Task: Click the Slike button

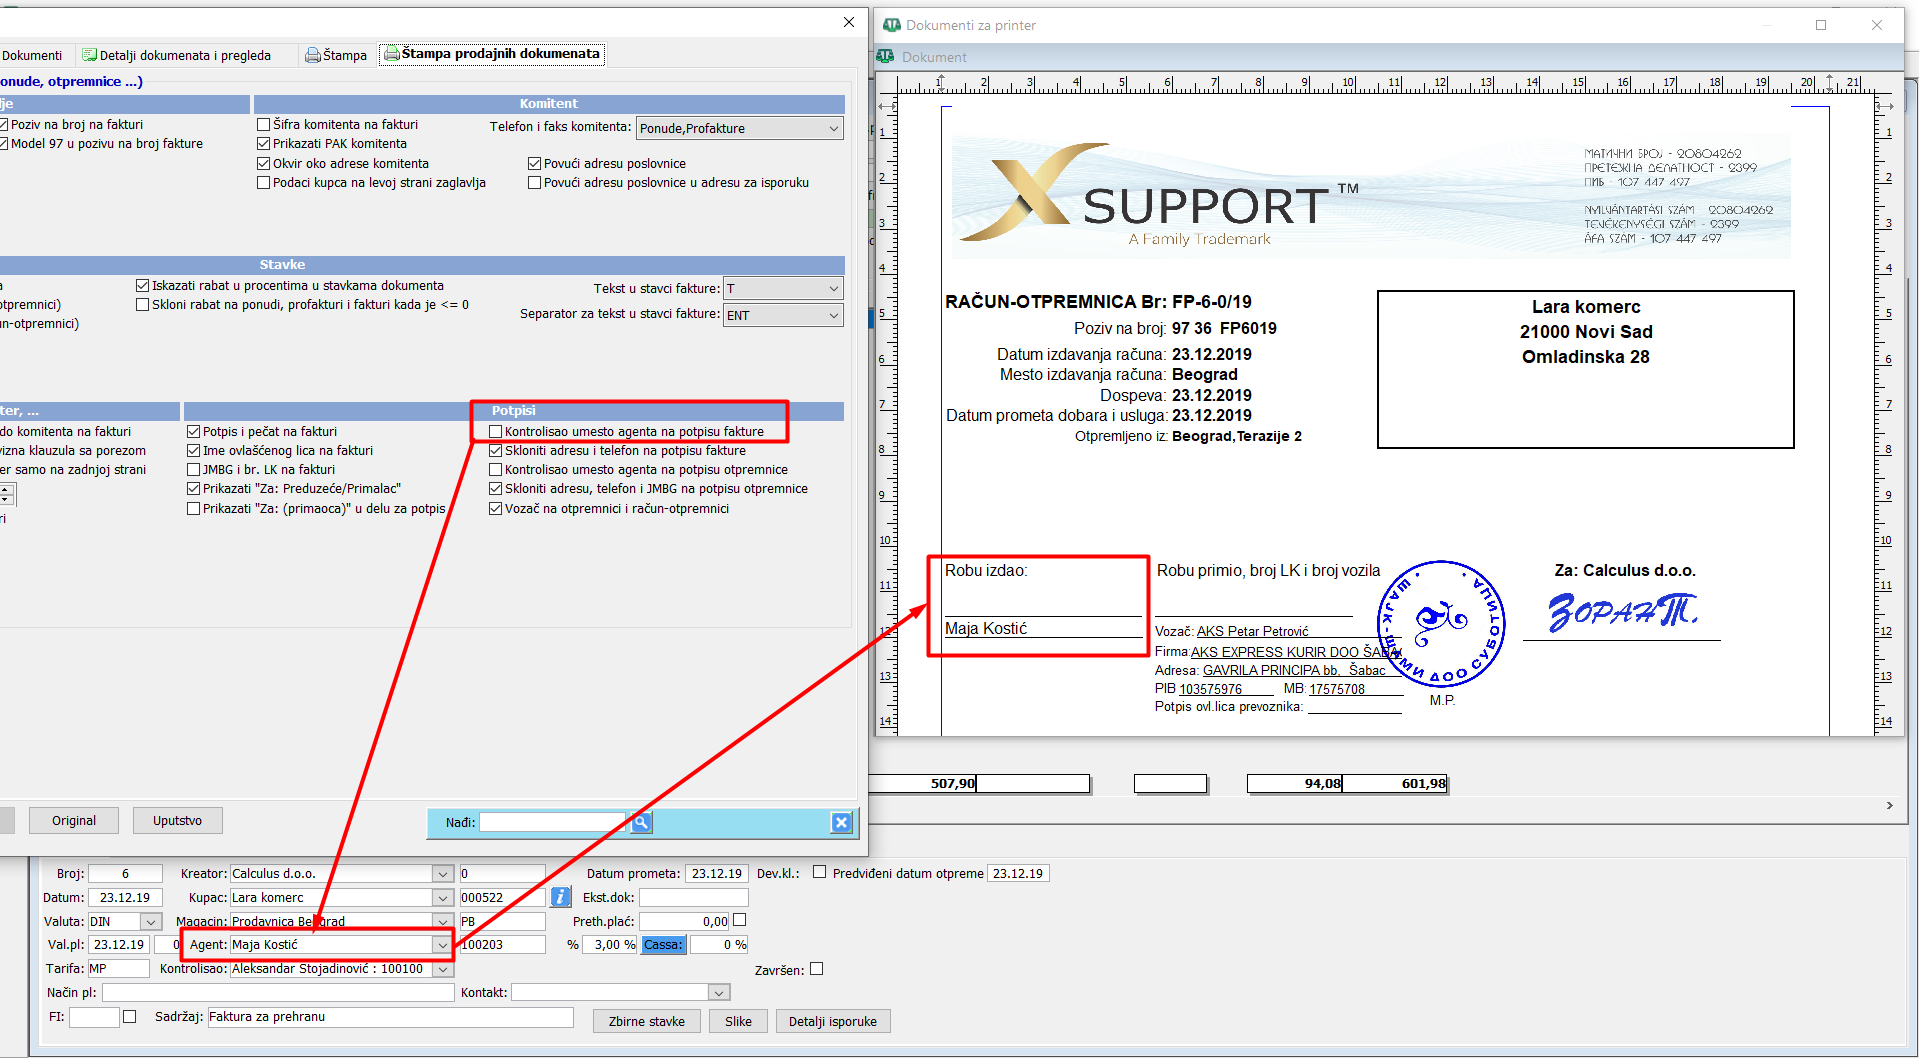Action: [x=738, y=1021]
